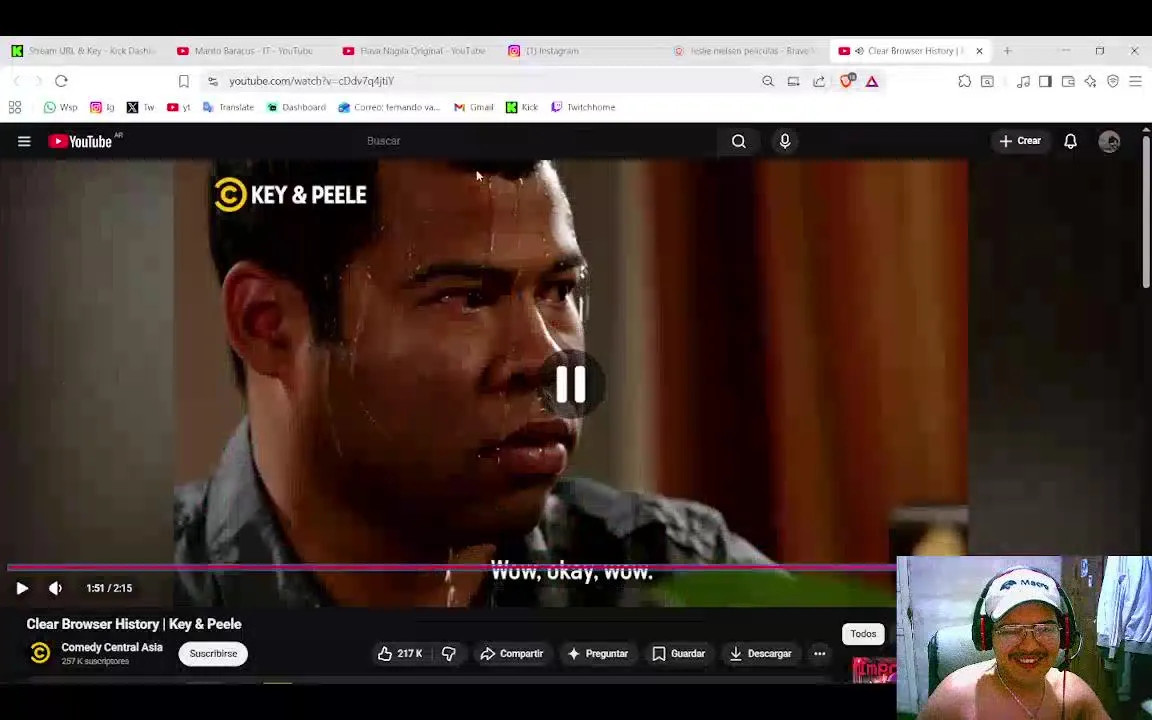1152x720 pixels.
Task: Open the apps grid icon in bookmarks bar
Action: [x=15, y=107]
